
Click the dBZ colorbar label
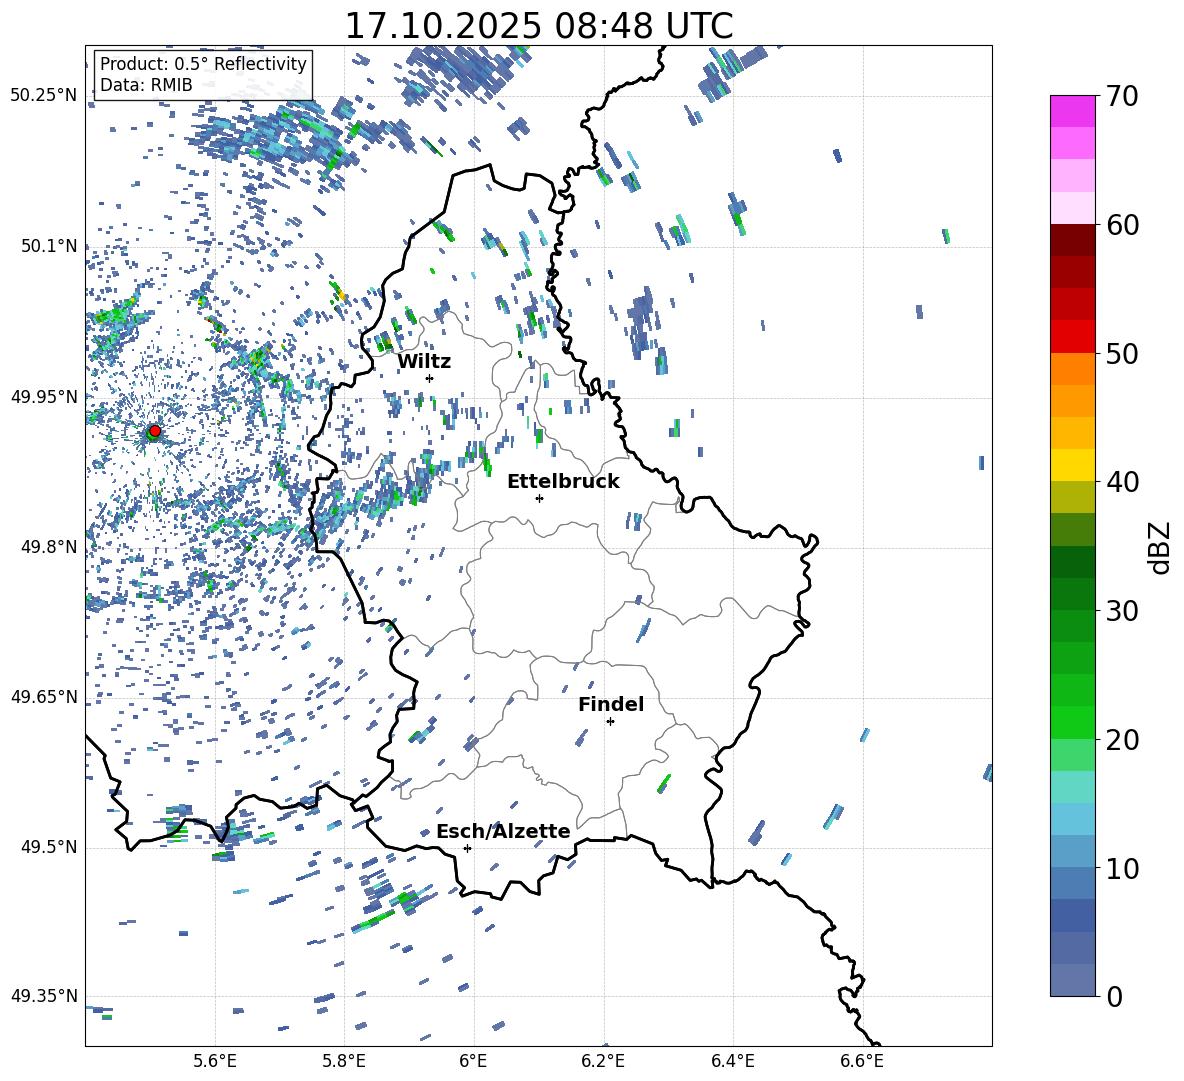tap(1160, 547)
